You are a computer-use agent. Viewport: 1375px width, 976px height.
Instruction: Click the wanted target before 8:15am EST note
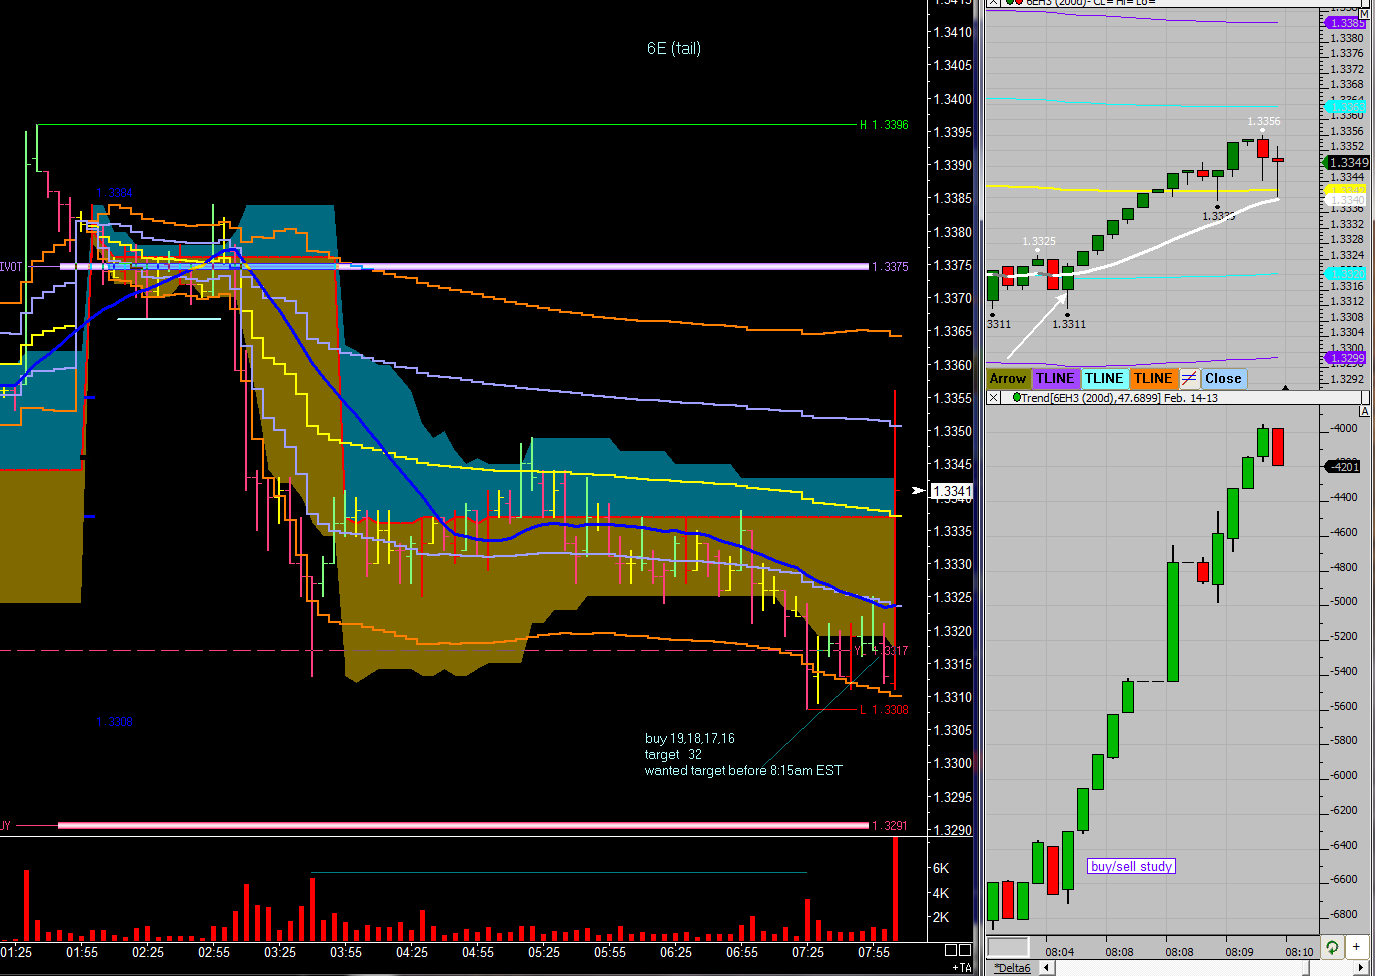[x=744, y=771]
